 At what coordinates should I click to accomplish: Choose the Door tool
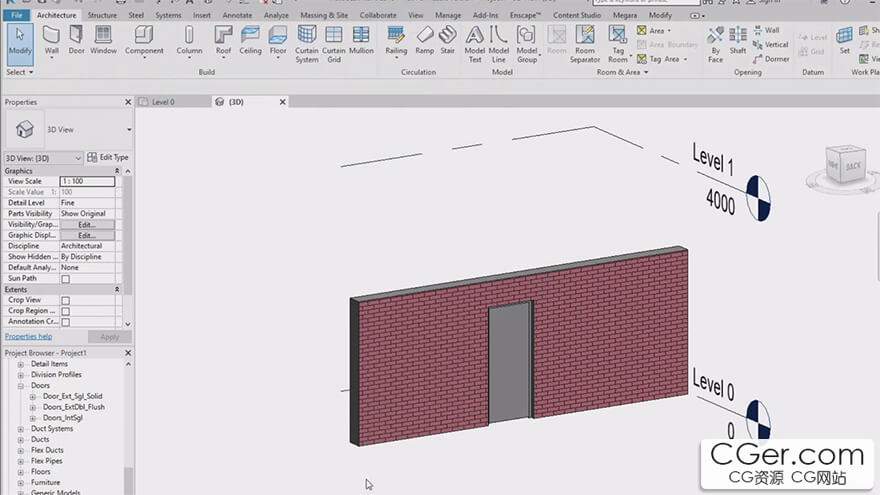[x=76, y=40]
